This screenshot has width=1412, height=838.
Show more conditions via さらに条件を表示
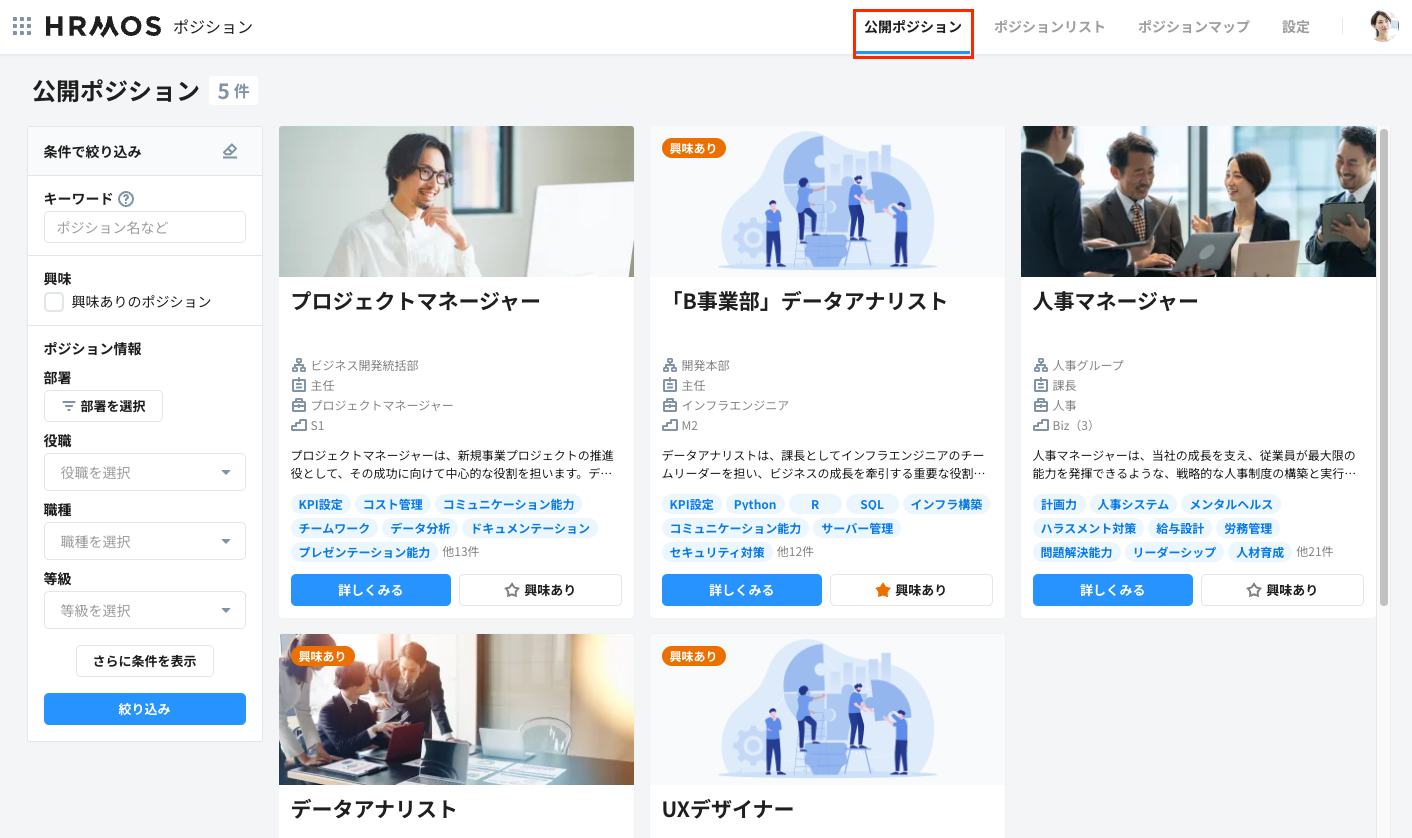point(144,661)
